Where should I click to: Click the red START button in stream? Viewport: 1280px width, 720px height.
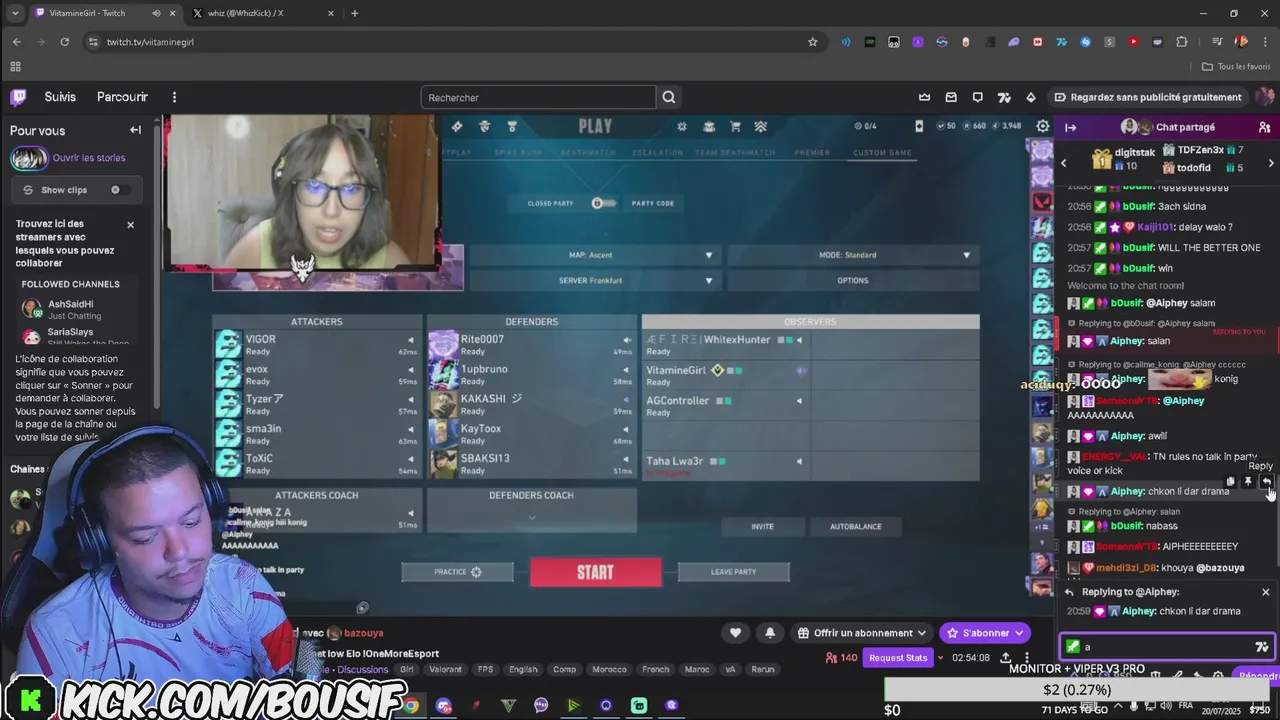point(595,572)
